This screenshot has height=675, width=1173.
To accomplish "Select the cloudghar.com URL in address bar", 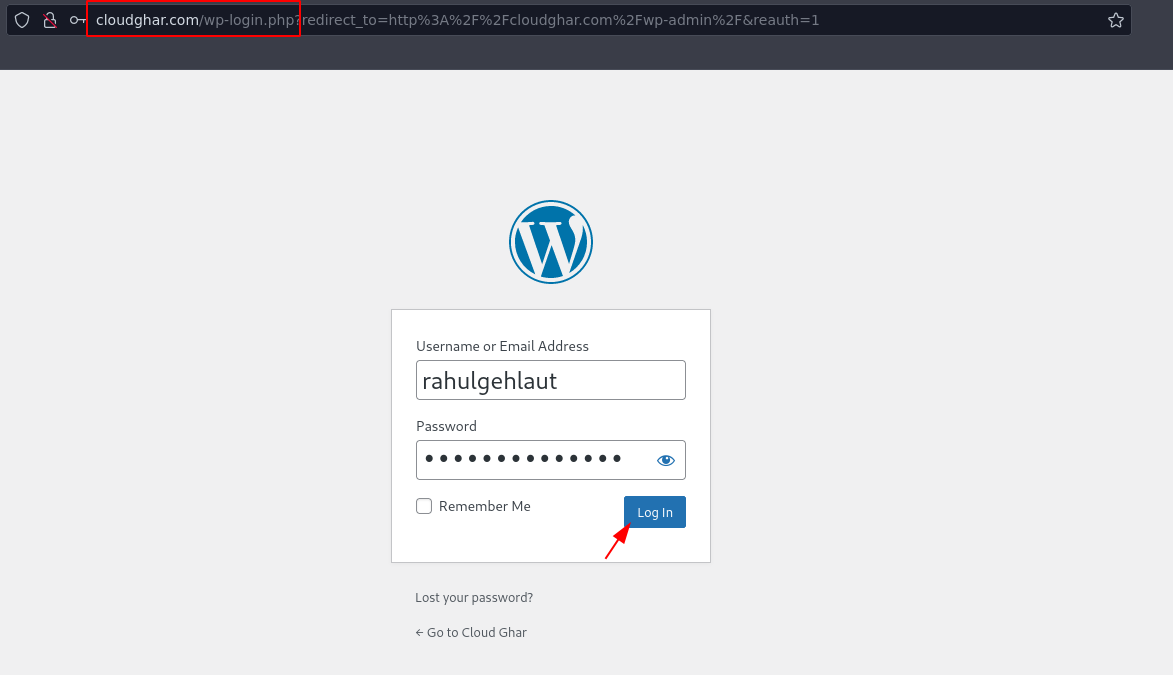I will [457, 20].
